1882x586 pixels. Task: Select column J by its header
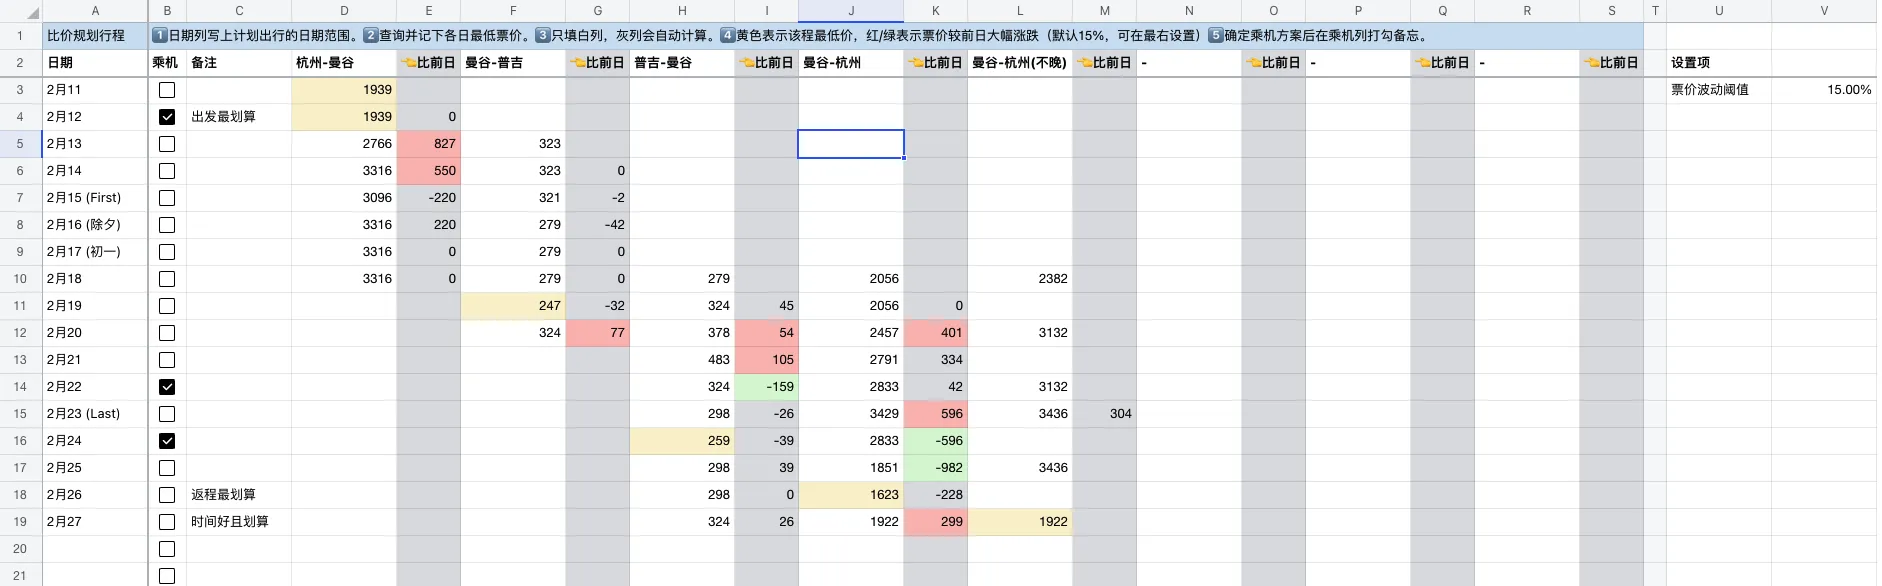851,11
